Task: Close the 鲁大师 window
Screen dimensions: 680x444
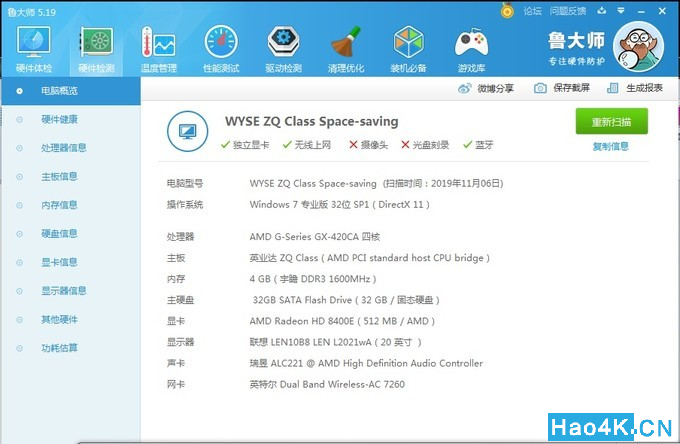Action: point(662,11)
